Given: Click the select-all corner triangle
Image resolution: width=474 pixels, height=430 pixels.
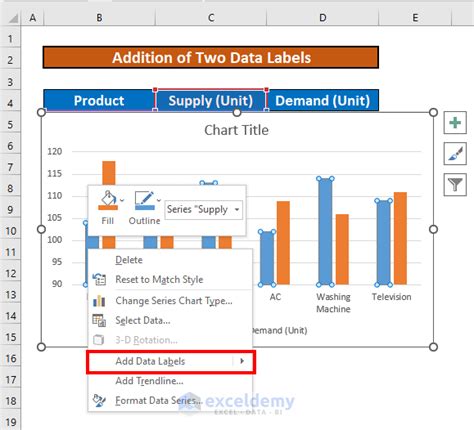Looking at the screenshot, I should point(13,18).
